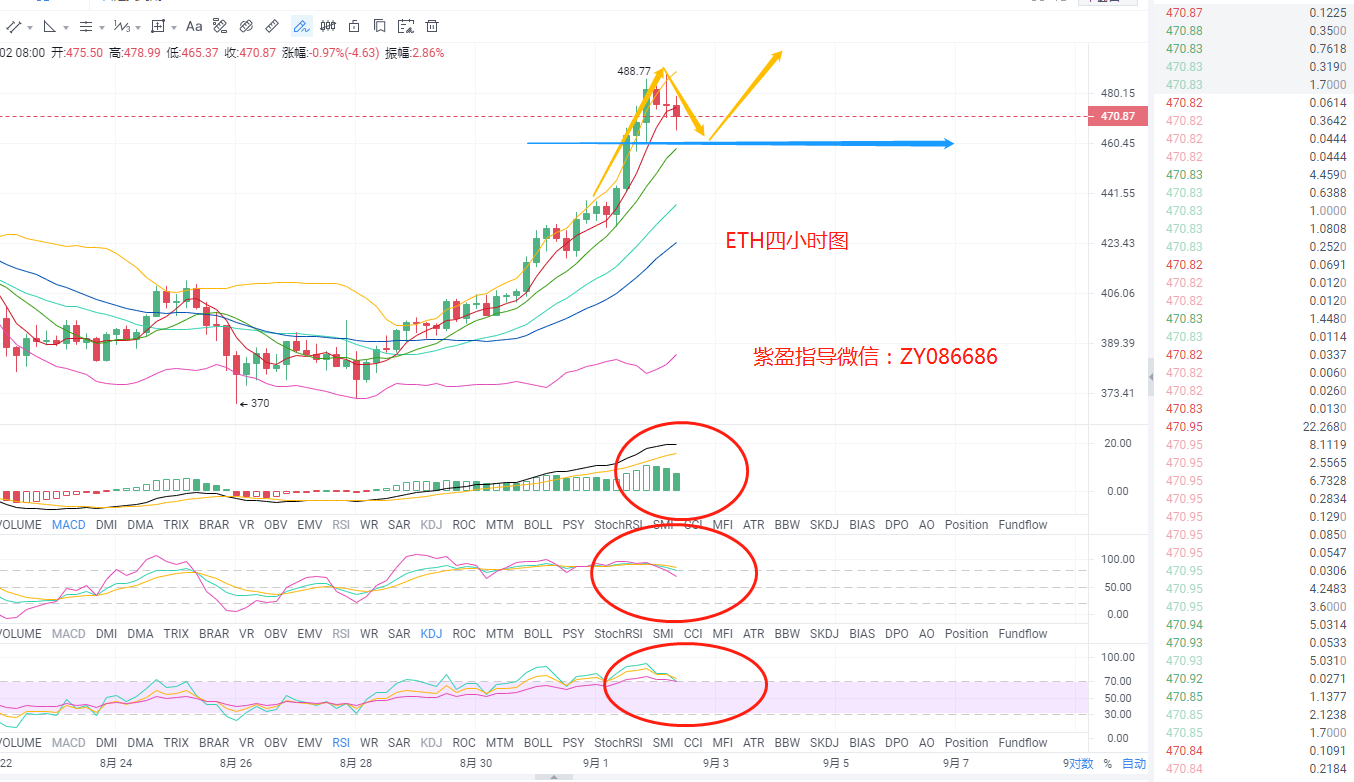Click the collapse handle beside the order list
The image size is (1354, 782).
click(x=1150, y=376)
